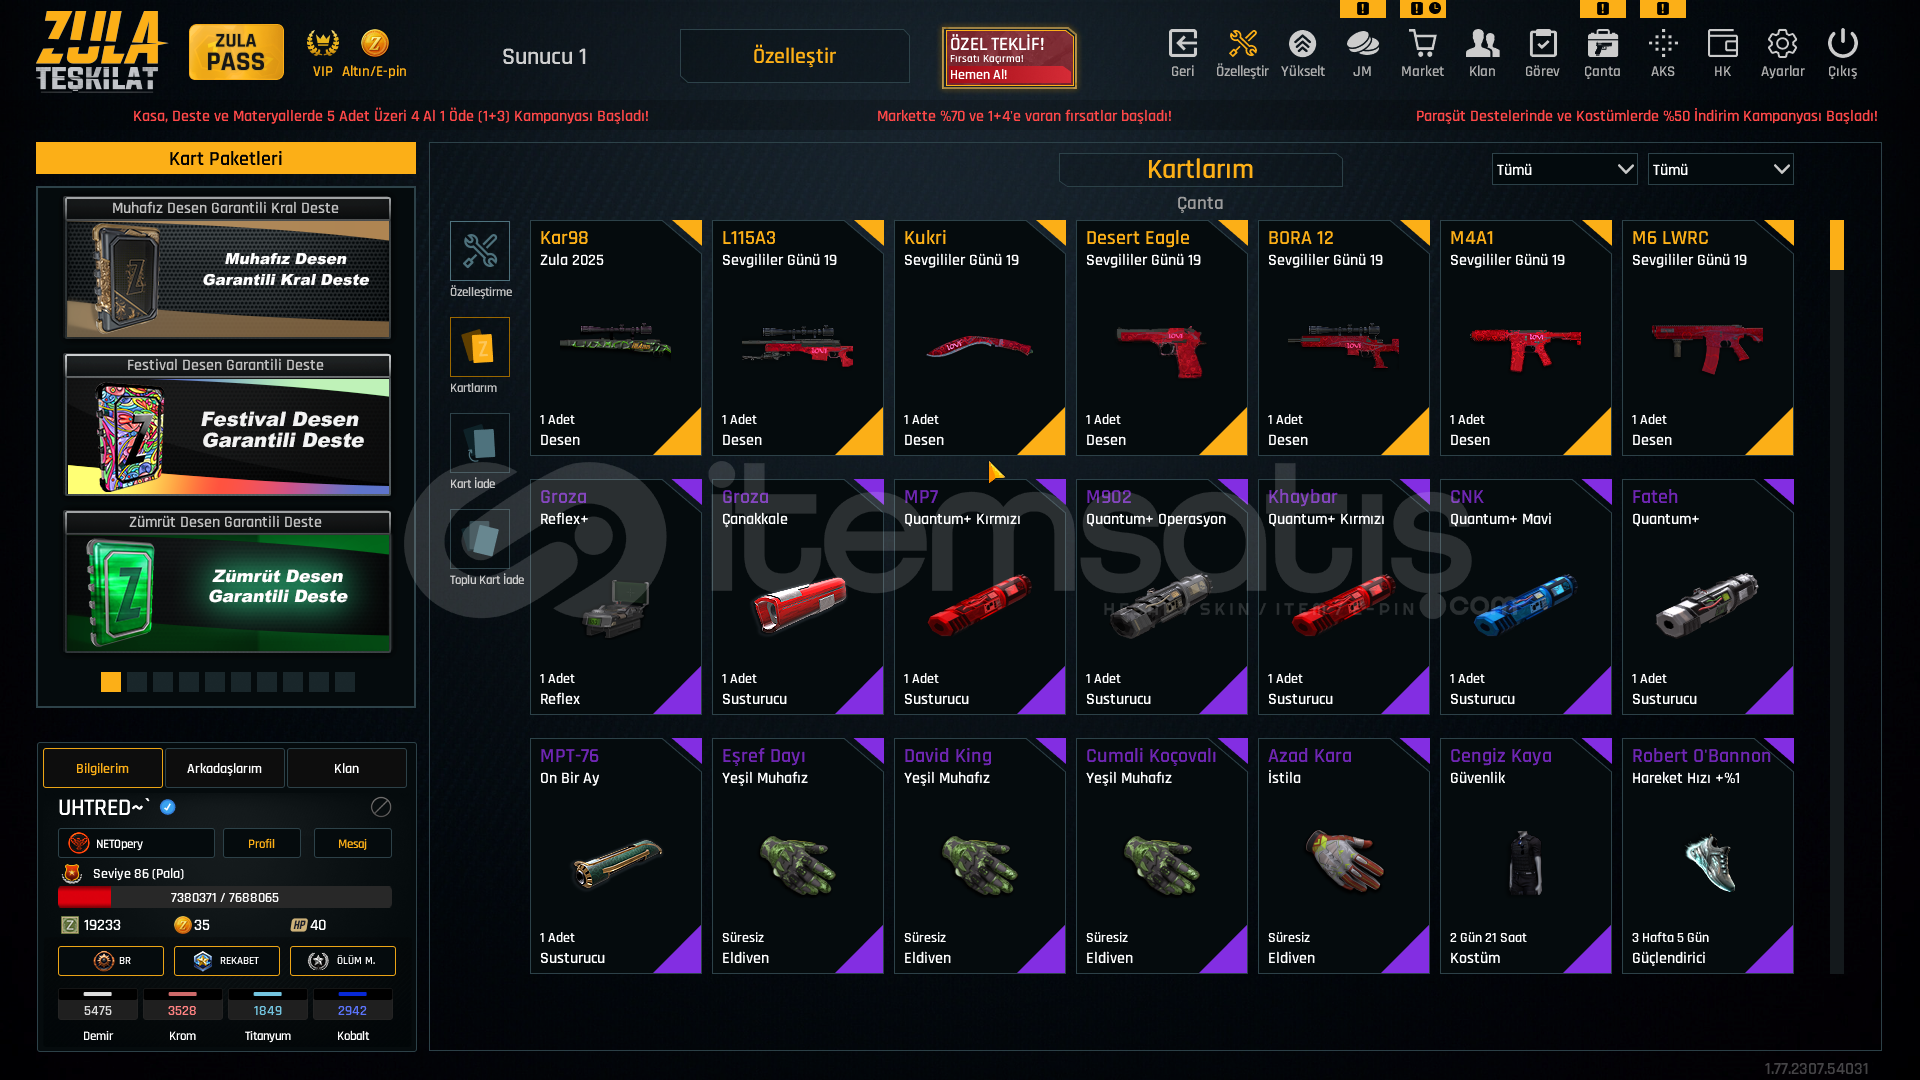Viewport: 1920px width, 1080px height.
Task: Toggle the block icon beside UHTRED name
Action: (x=381, y=807)
